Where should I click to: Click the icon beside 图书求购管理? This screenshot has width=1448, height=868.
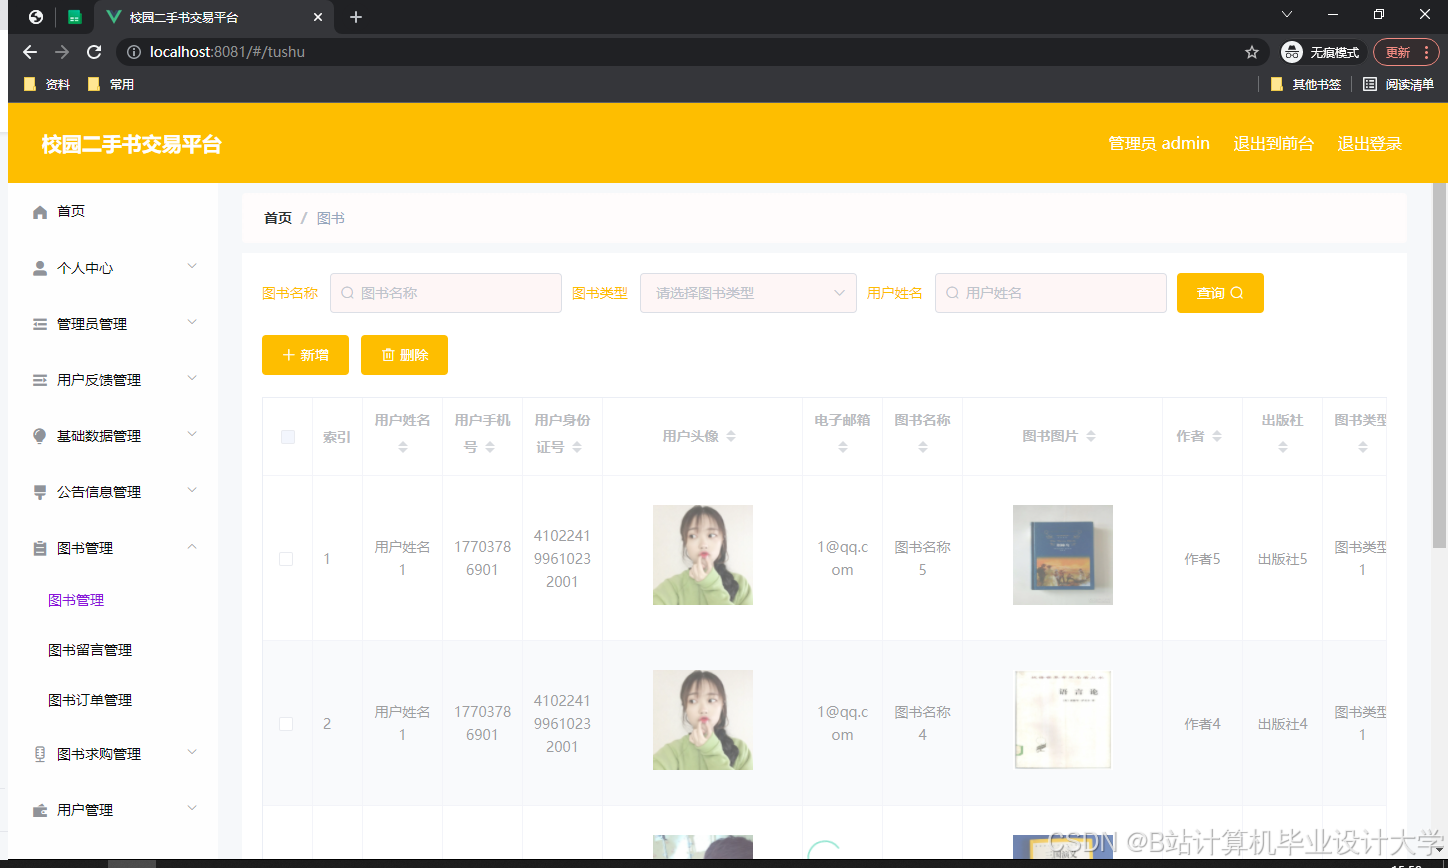[40, 754]
